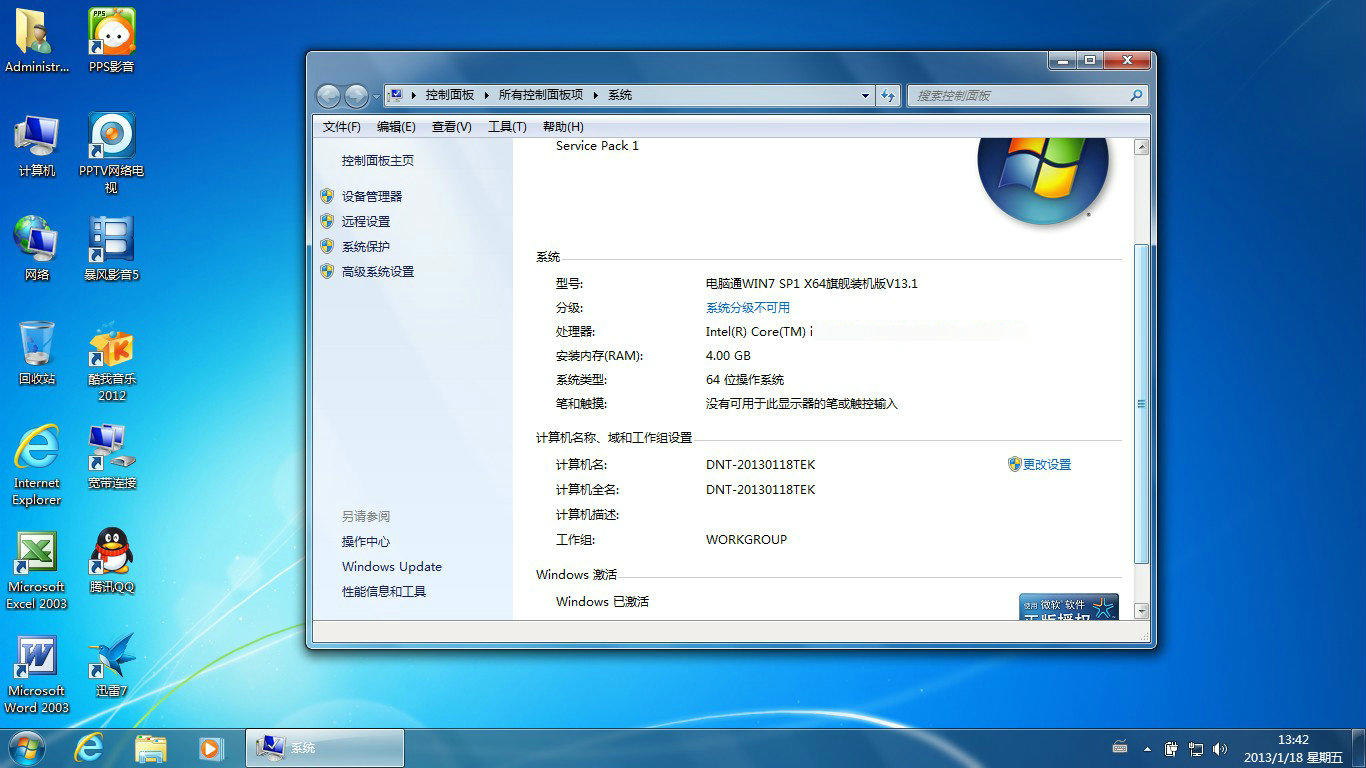Viewport: 1366px width, 768px height.
Task: Click the scrollbar up arrow
Action: click(1141, 147)
